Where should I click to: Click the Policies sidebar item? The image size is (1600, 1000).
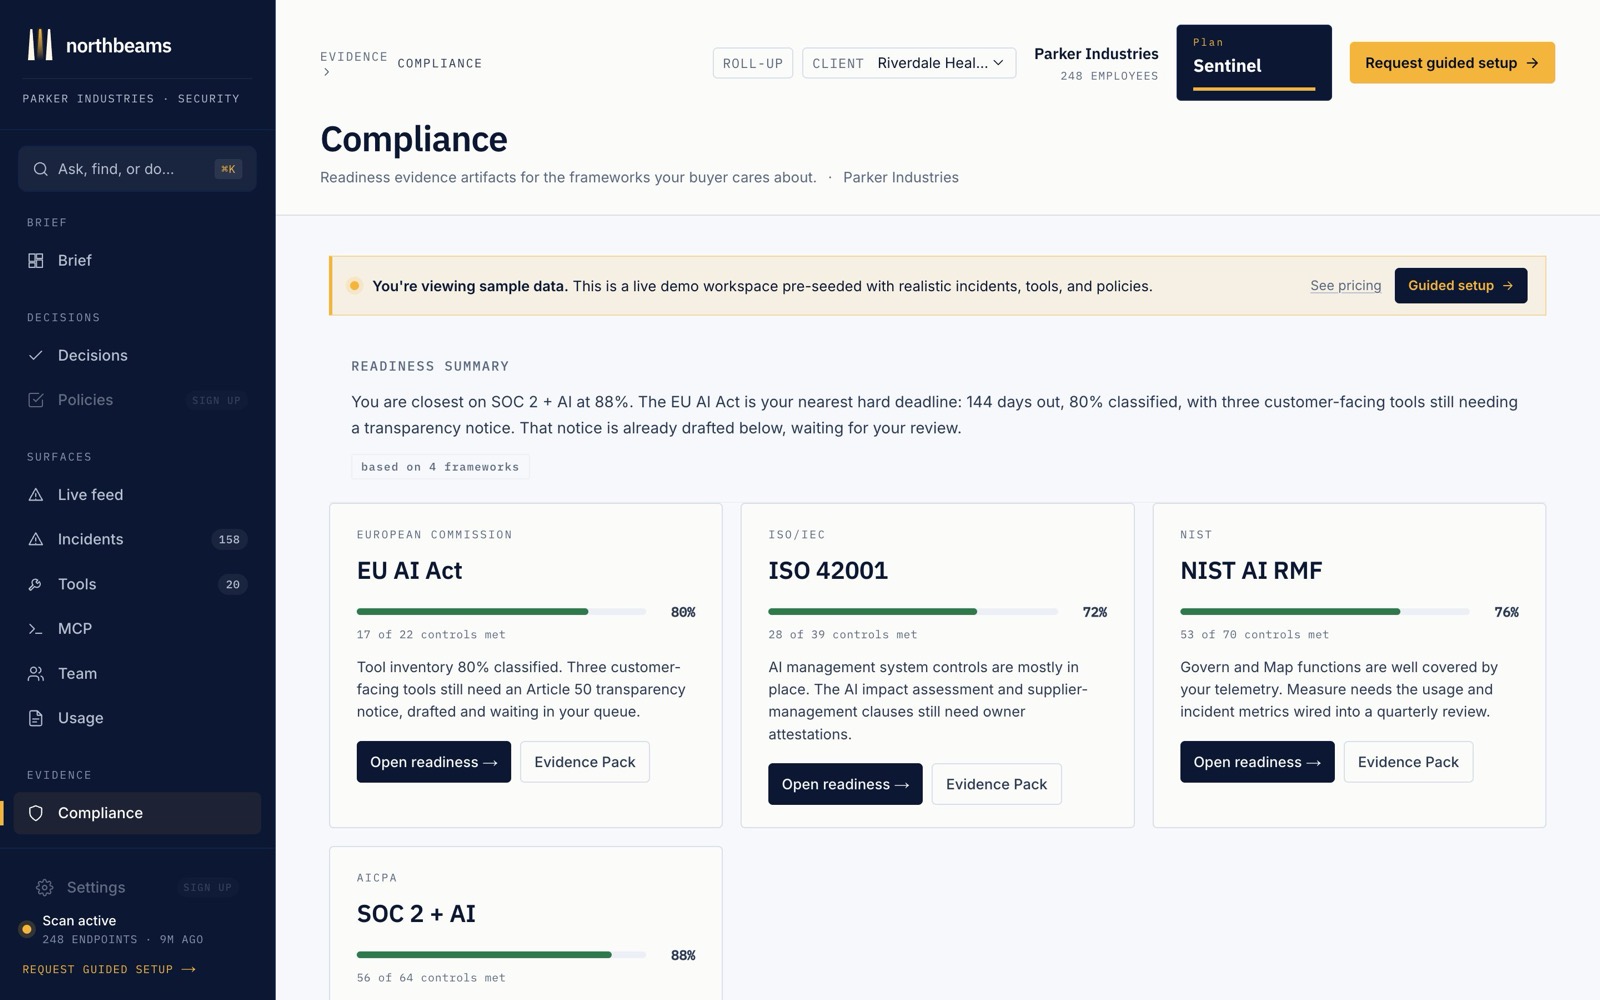pyautogui.click(x=137, y=400)
